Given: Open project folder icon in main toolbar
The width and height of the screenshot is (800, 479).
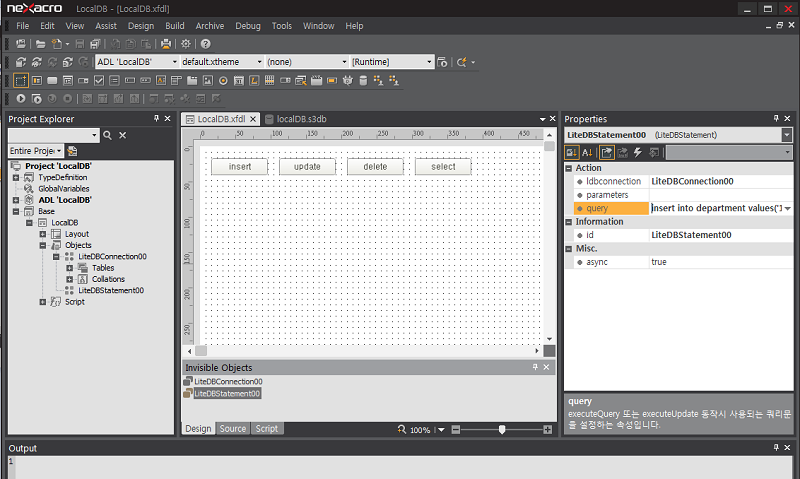Looking at the screenshot, I should click(x=40, y=44).
